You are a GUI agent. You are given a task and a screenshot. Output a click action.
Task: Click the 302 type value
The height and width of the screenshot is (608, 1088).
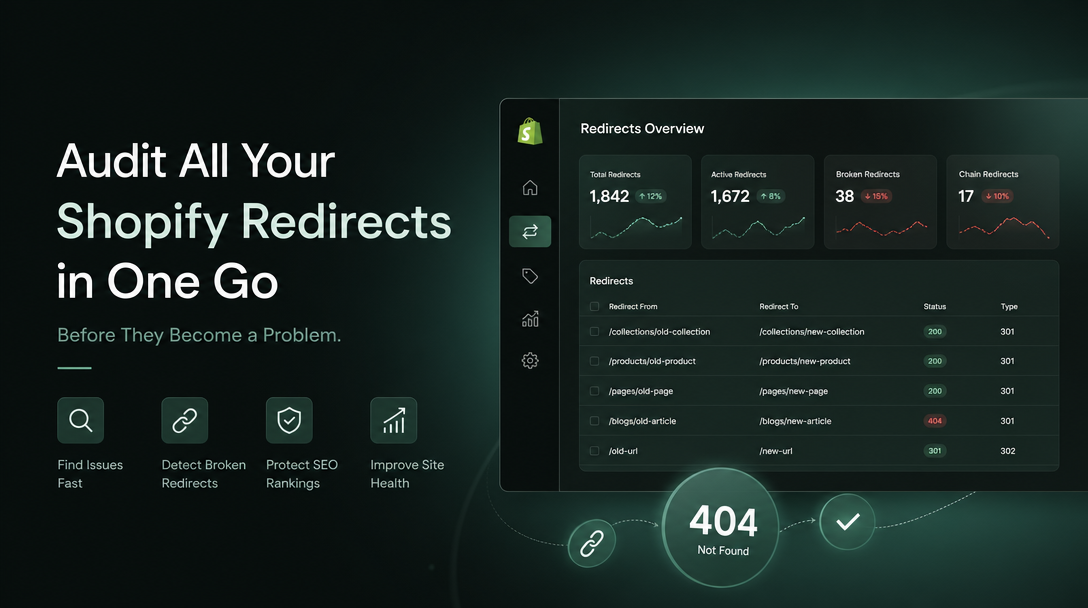1008,450
